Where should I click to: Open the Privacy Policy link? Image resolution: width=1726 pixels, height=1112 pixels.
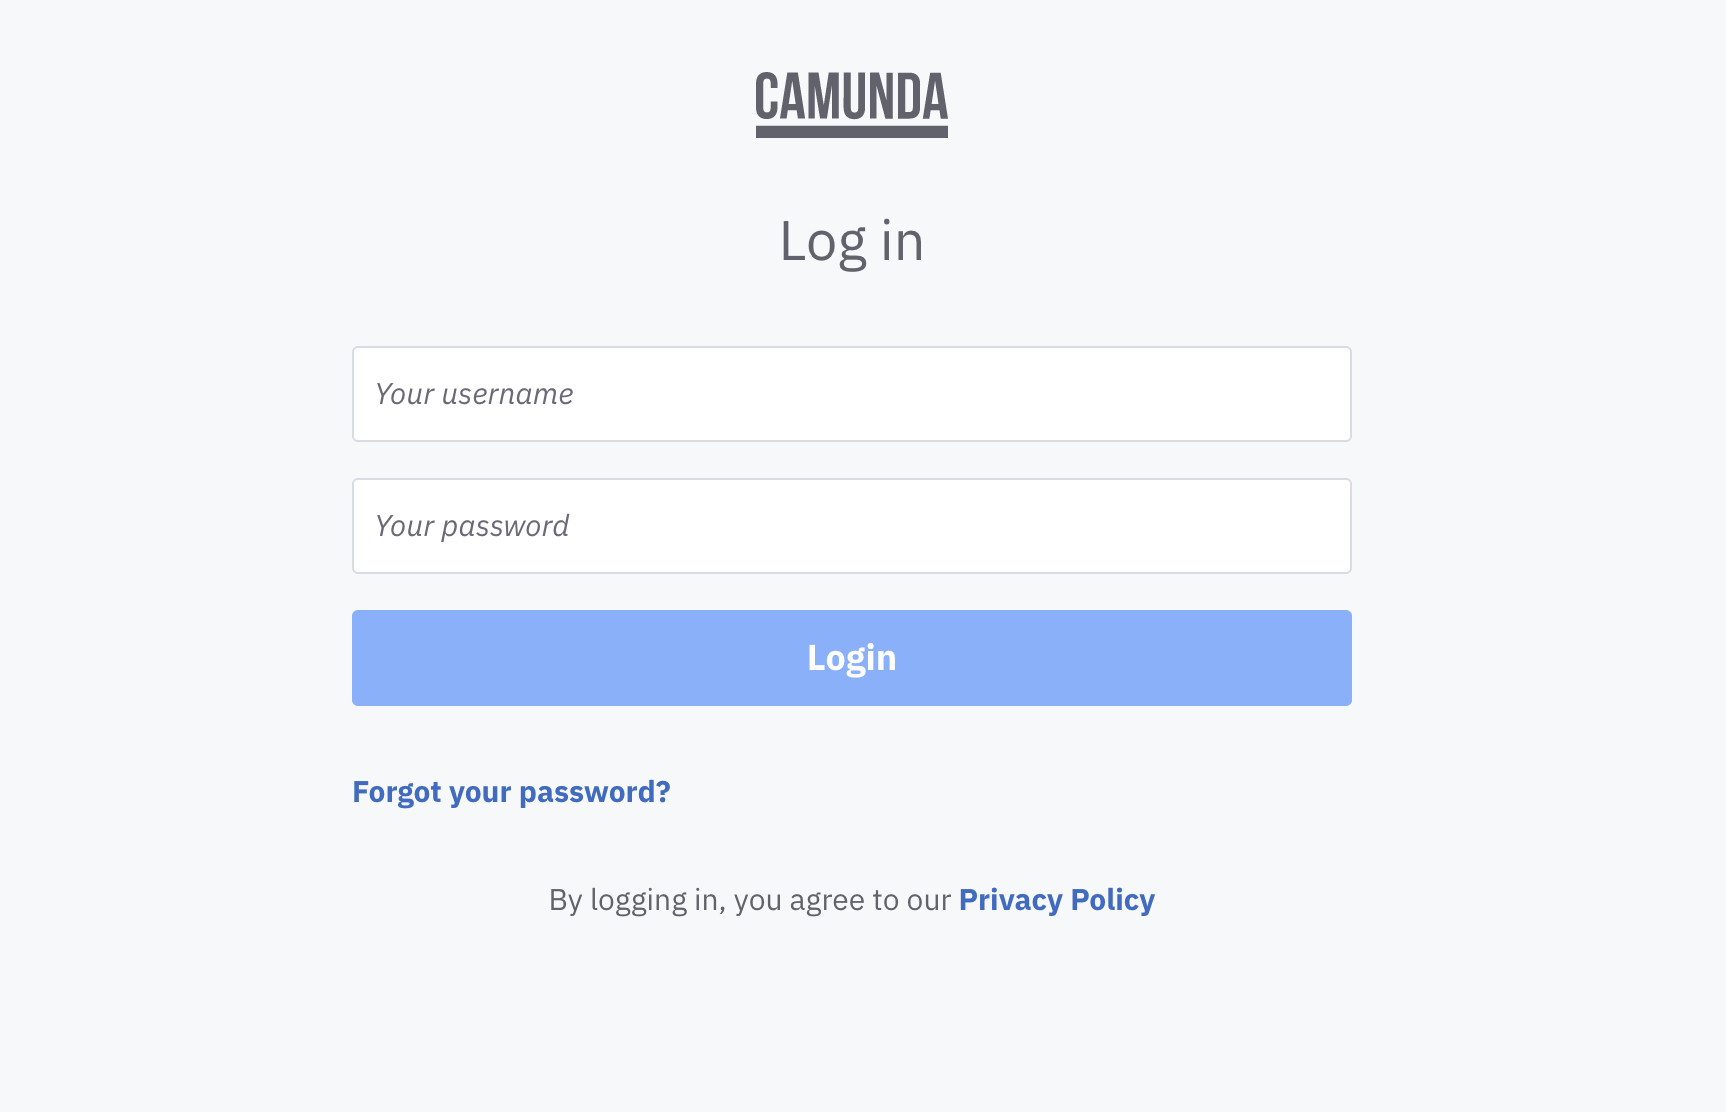(1056, 900)
